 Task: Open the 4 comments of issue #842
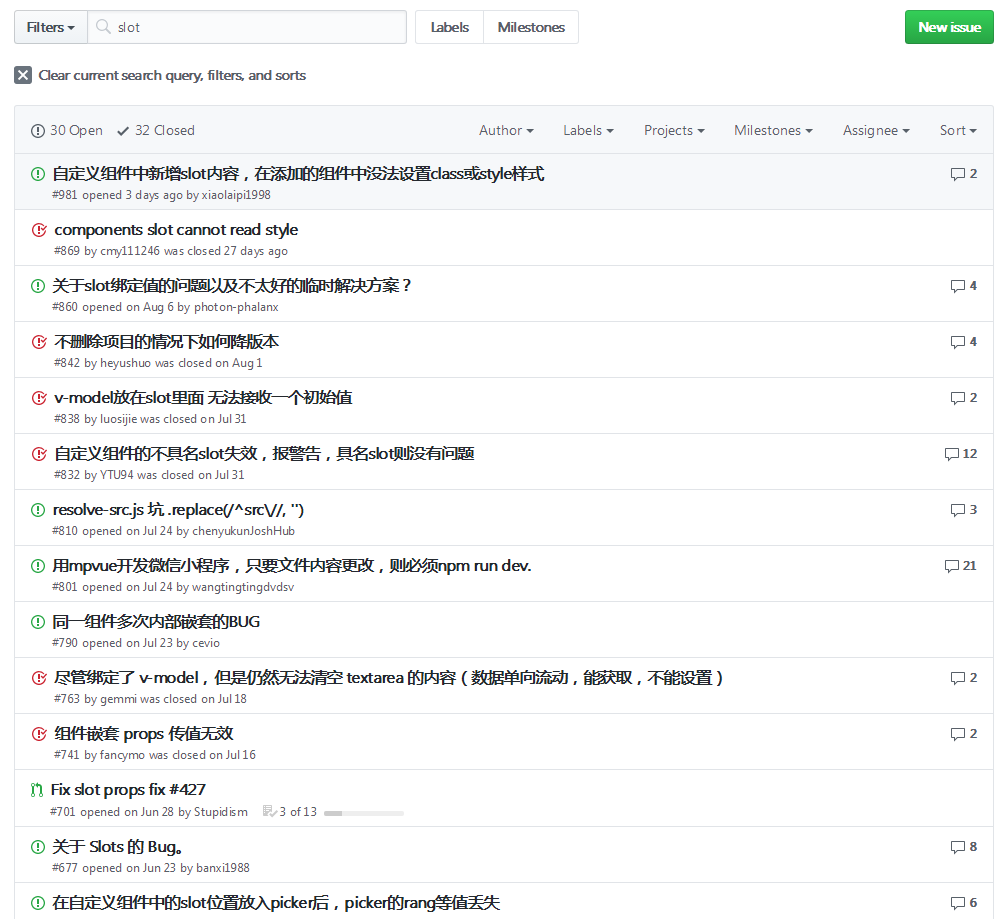tap(963, 342)
